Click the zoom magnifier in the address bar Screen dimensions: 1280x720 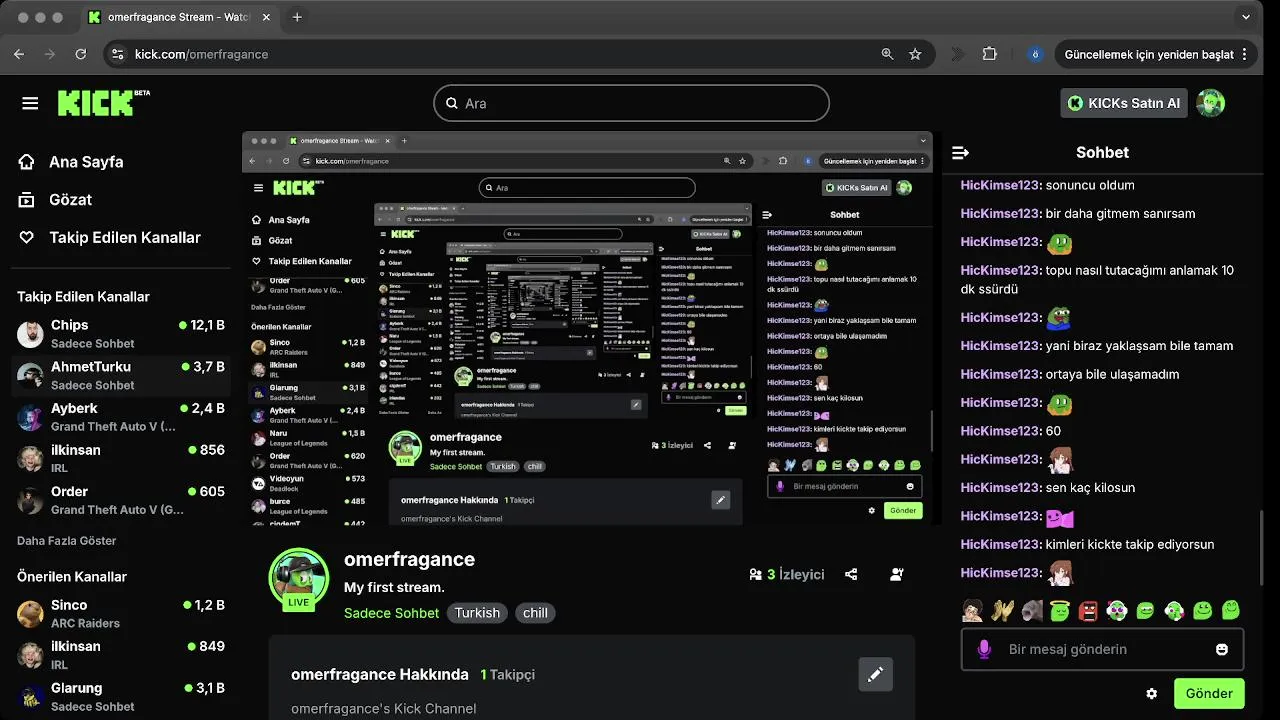pos(887,54)
